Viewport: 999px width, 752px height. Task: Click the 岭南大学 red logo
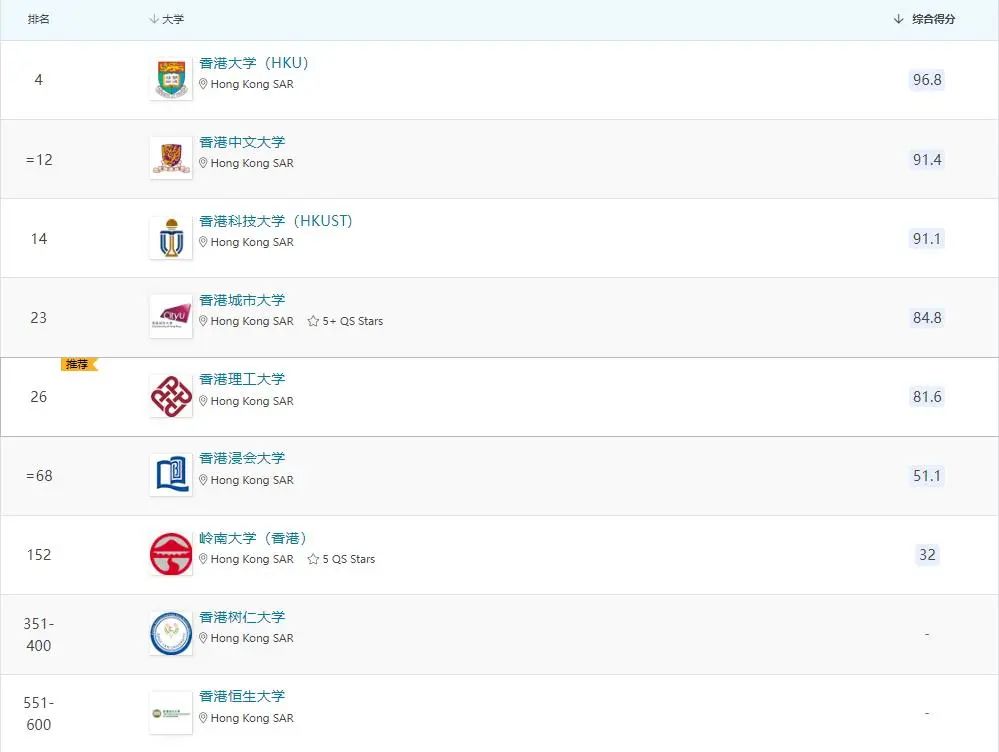170,554
